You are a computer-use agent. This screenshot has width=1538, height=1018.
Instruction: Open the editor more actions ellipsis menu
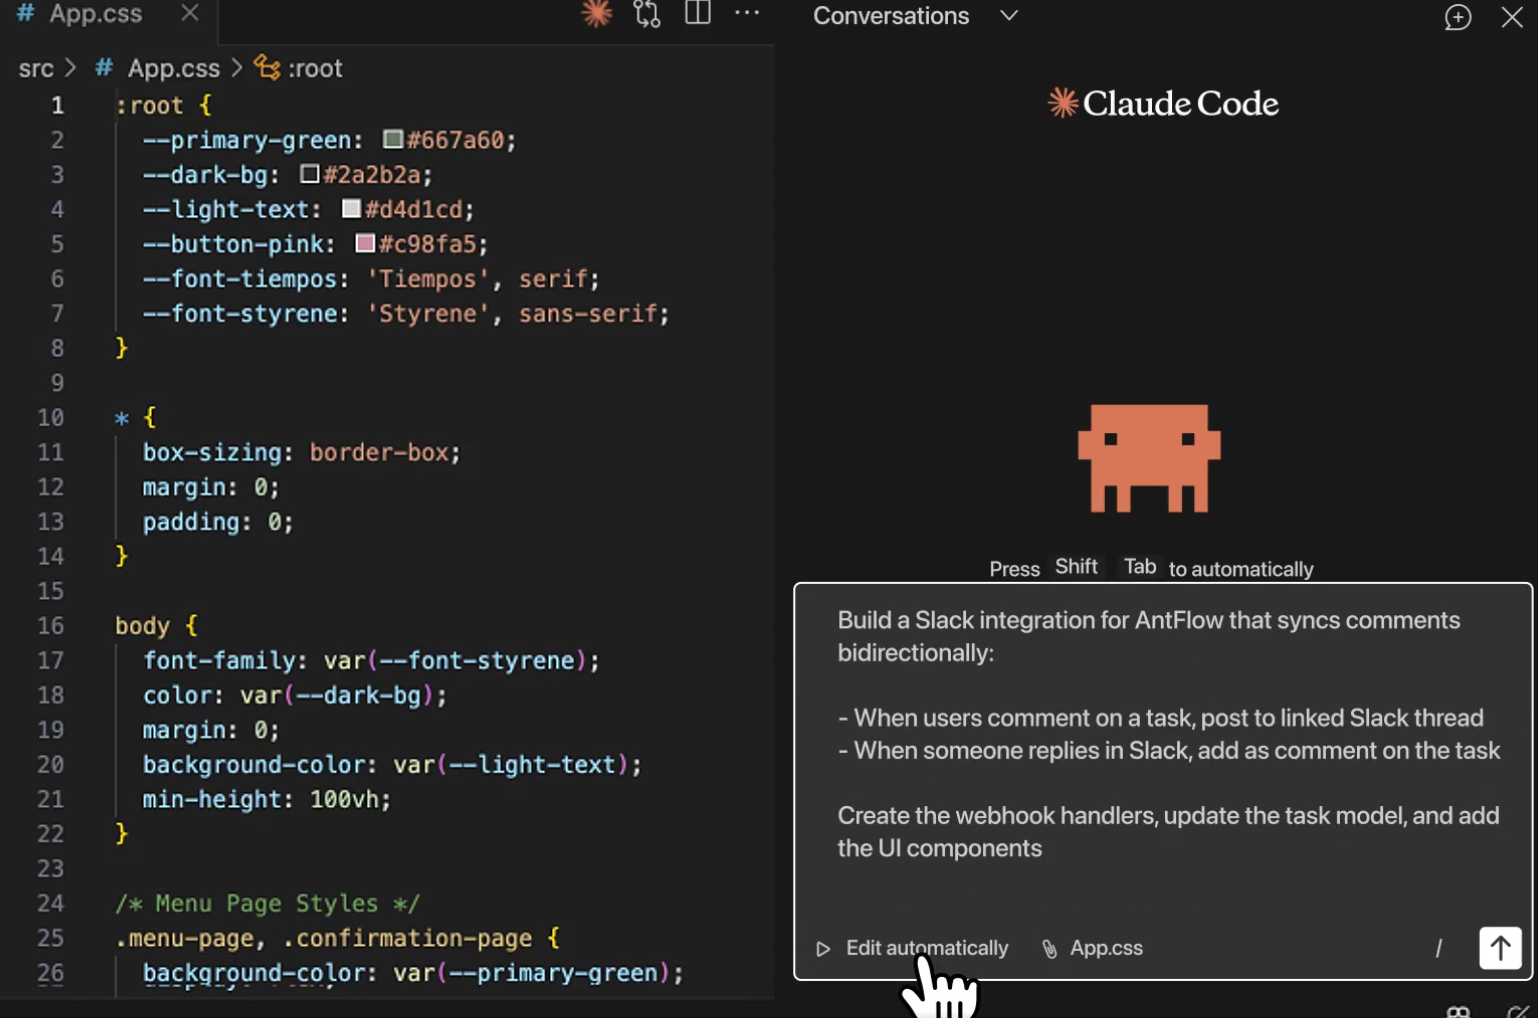pyautogui.click(x=747, y=13)
